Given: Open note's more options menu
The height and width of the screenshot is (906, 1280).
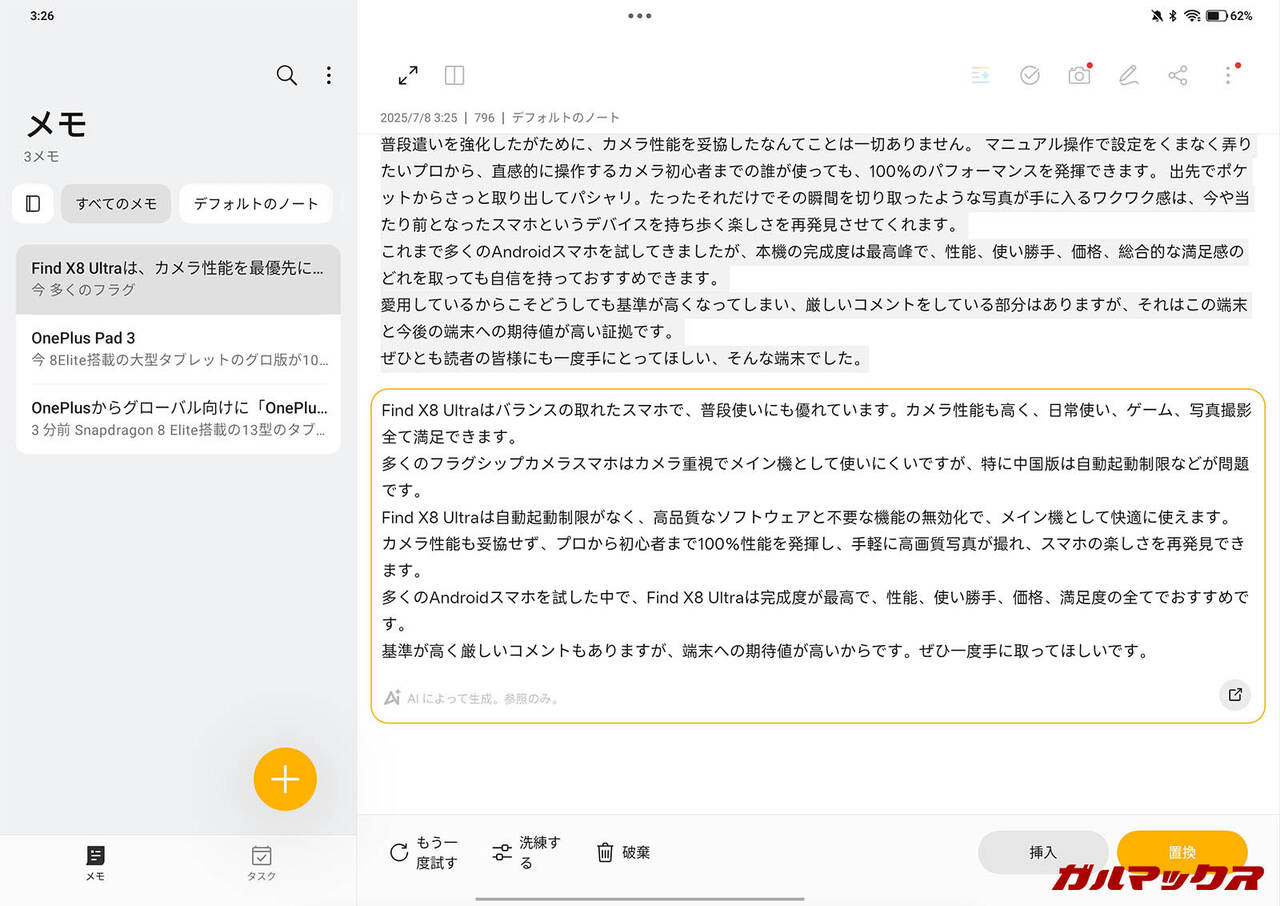Looking at the screenshot, I should coord(1228,76).
